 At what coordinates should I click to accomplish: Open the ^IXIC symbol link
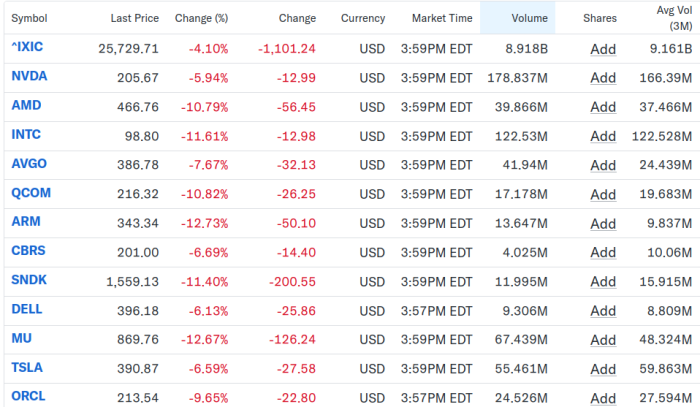coord(27,47)
